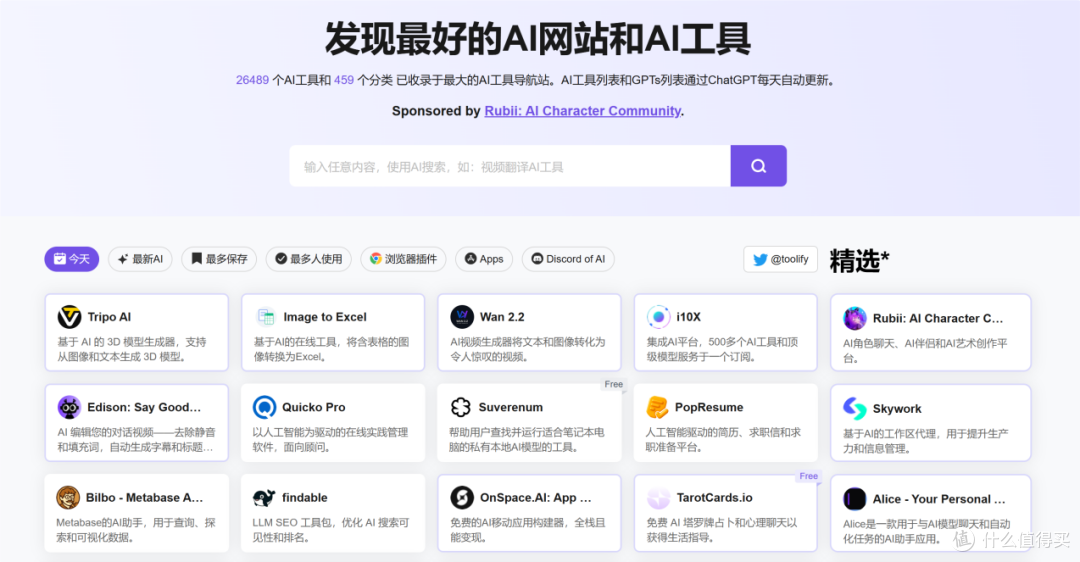Click the Twitter bird icon beside @toolify
Image resolution: width=1080 pixels, height=562 pixels.
760,260
